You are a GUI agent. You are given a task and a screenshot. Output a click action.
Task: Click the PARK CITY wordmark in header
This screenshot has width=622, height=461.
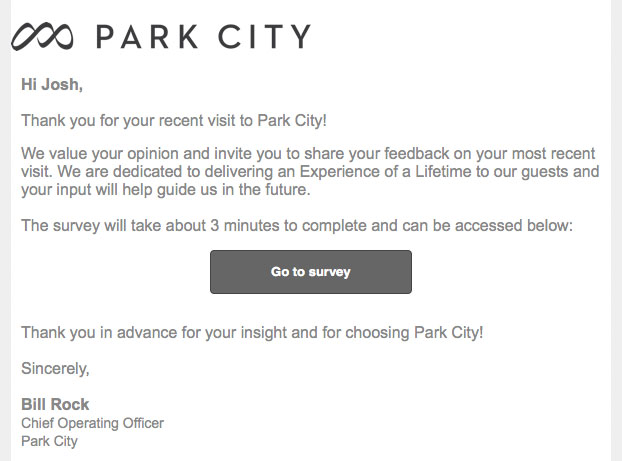[x=203, y=36]
